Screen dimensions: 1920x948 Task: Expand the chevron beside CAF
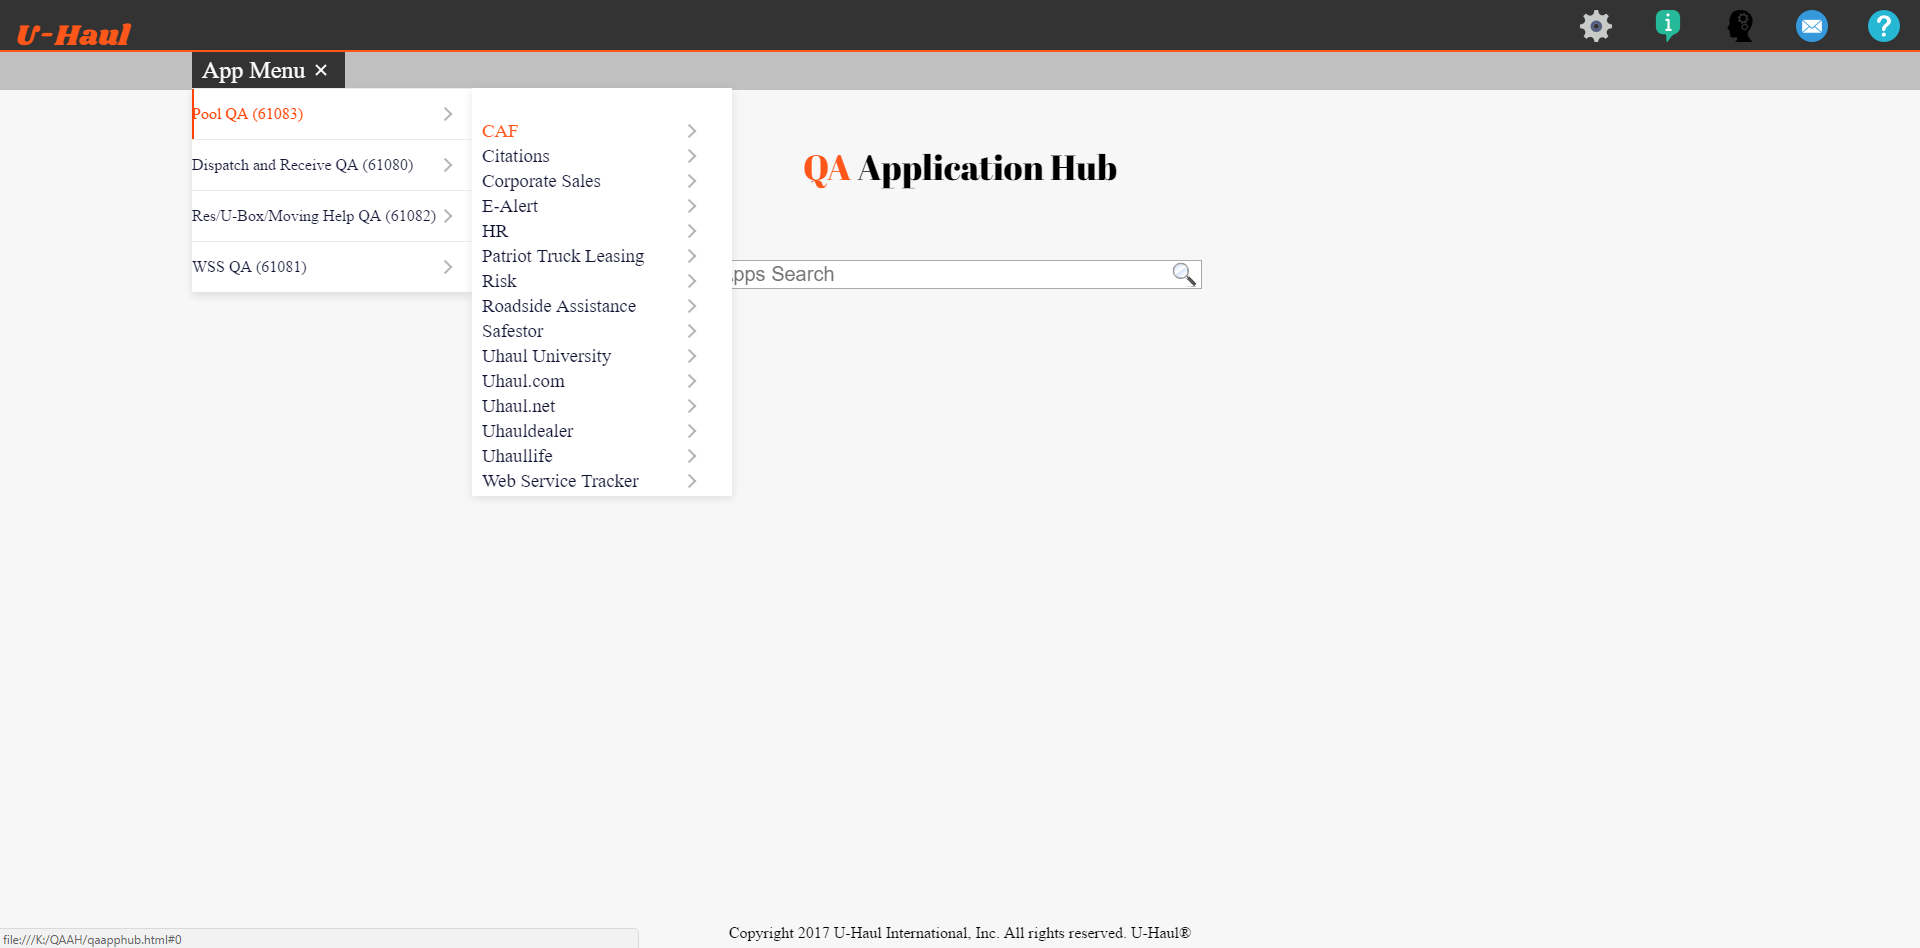pos(692,131)
